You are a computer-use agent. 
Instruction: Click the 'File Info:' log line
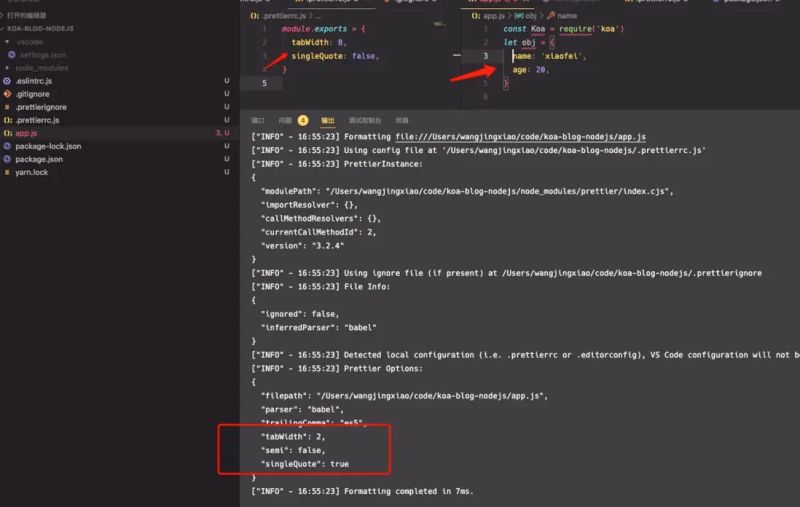(x=320, y=287)
